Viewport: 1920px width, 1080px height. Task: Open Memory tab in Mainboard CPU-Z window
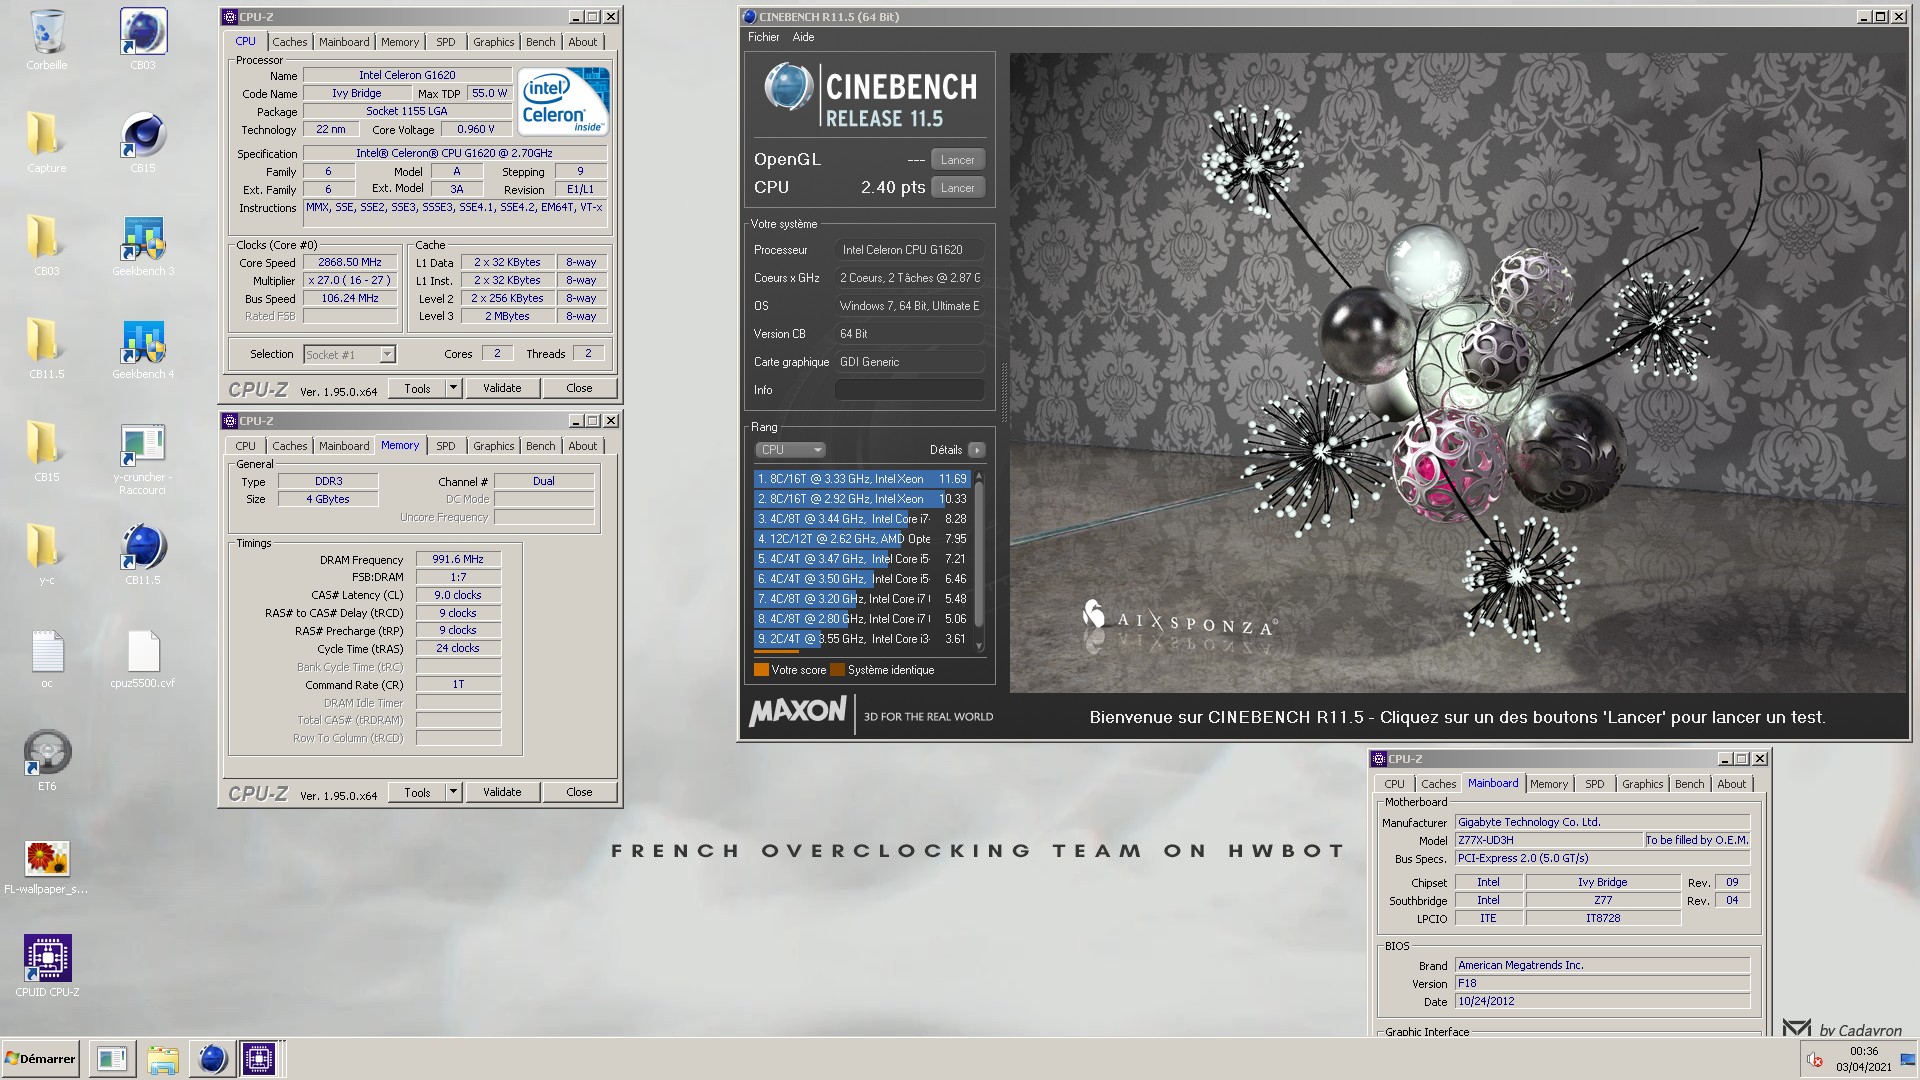(1548, 784)
